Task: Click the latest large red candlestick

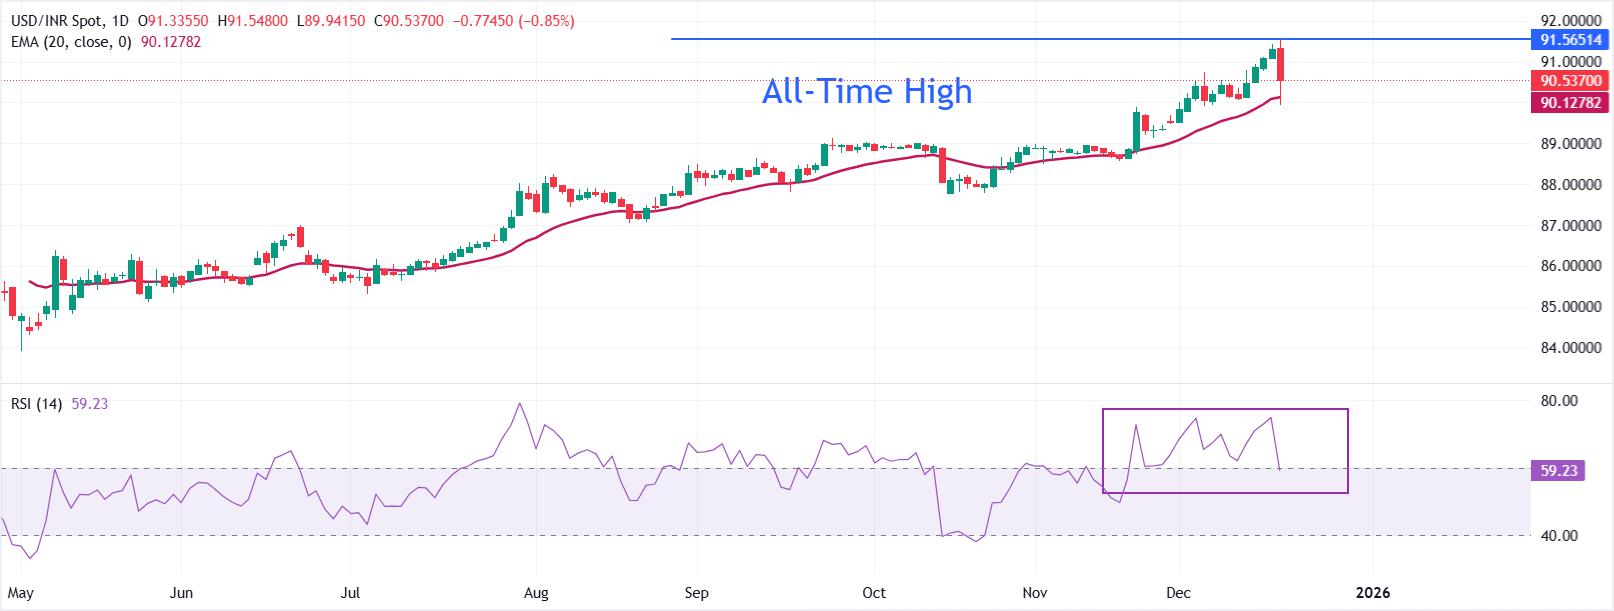Action: click(x=1281, y=65)
